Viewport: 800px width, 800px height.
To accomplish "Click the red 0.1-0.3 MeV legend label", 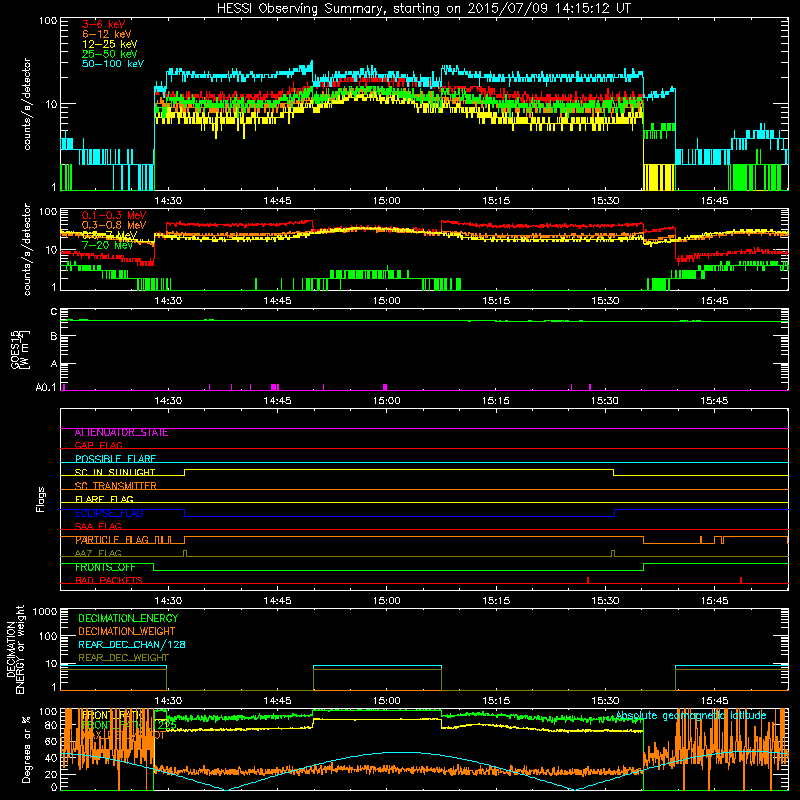I will click(114, 215).
